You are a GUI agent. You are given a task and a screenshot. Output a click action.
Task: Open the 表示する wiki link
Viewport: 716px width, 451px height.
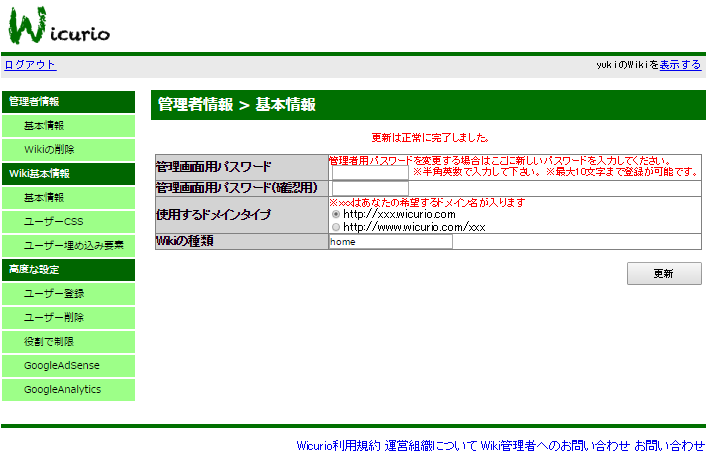coord(680,65)
